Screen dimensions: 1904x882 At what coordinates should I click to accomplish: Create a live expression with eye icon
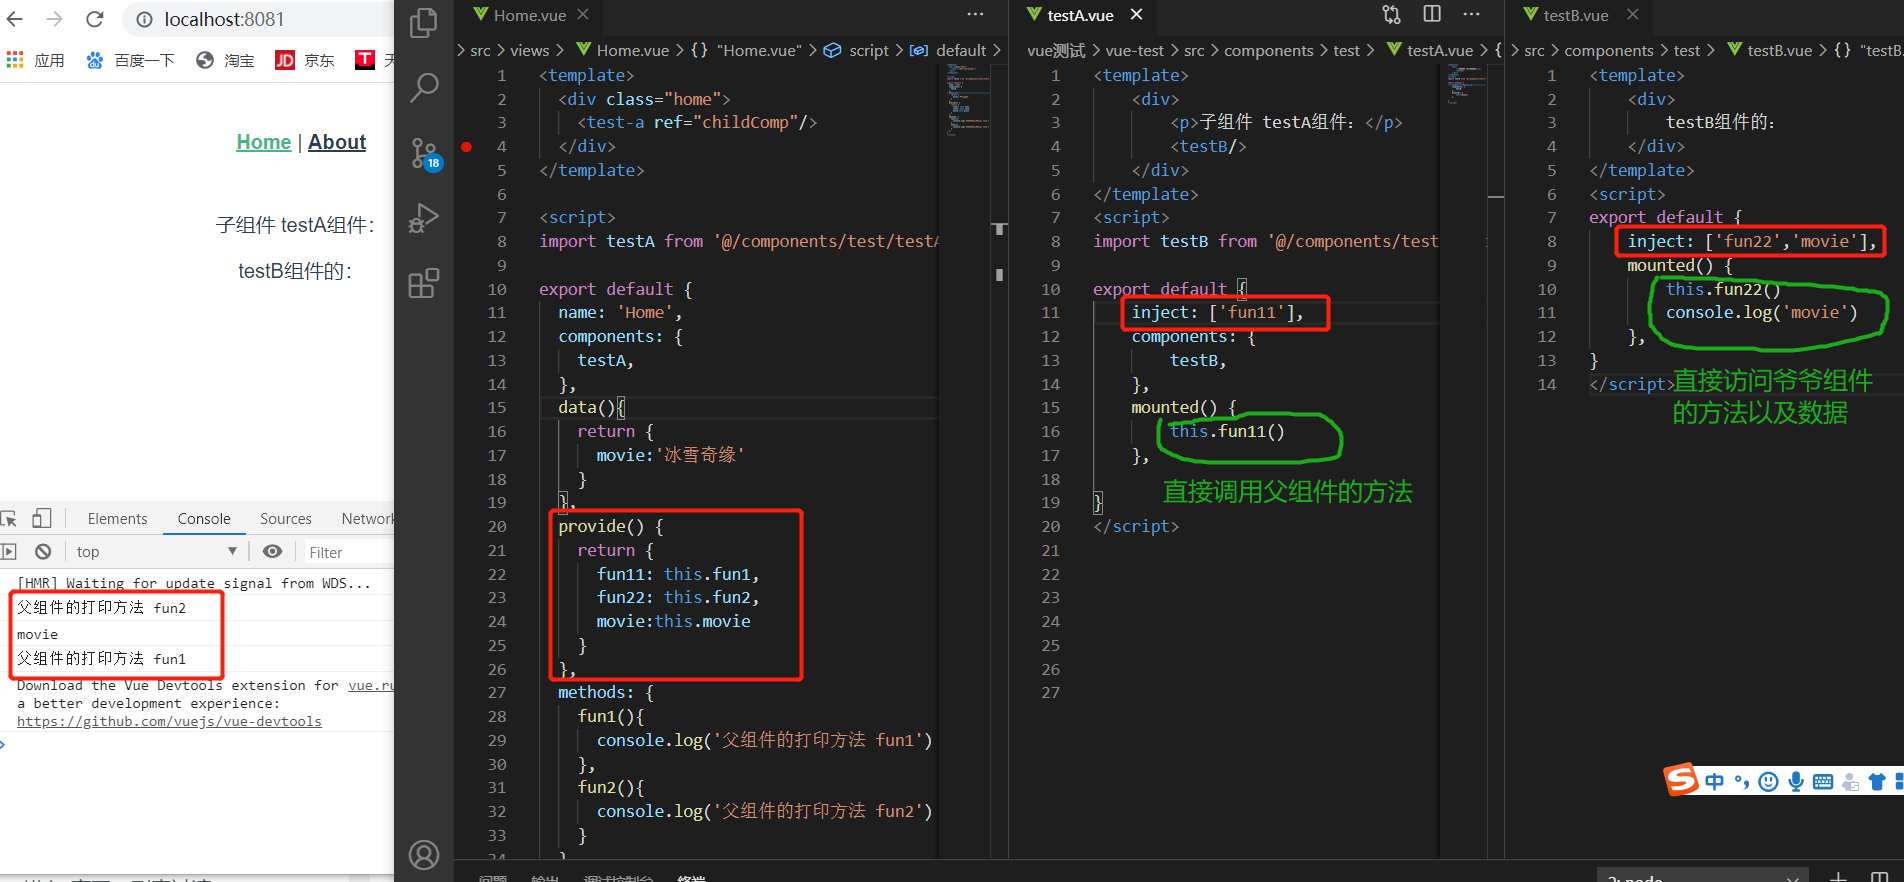click(x=272, y=551)
